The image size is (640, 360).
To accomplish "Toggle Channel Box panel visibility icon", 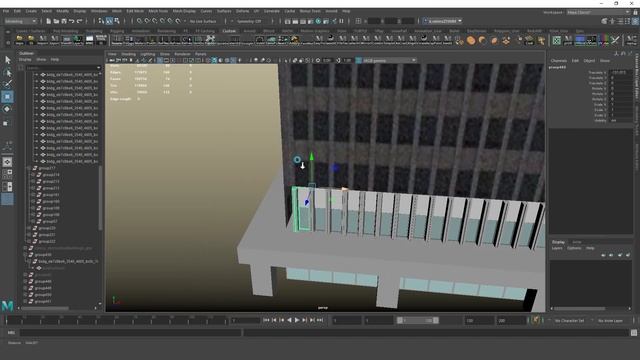I will click(x=635, y=21).
